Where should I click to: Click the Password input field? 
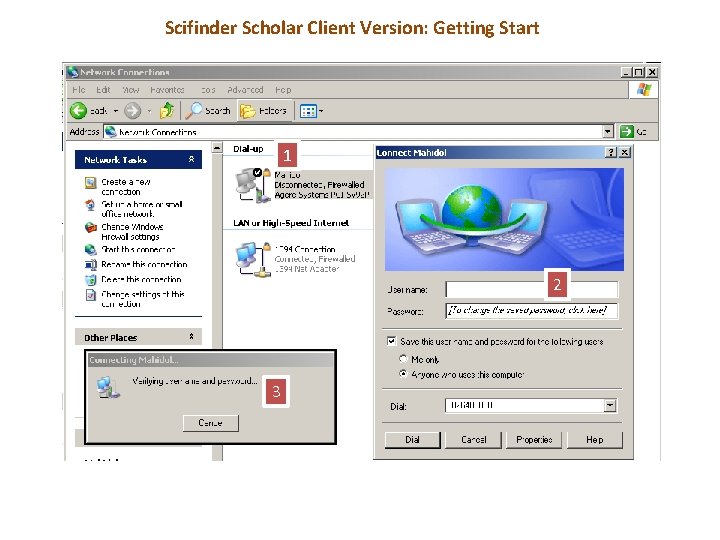pyautogui.click(x=531, y=310)
